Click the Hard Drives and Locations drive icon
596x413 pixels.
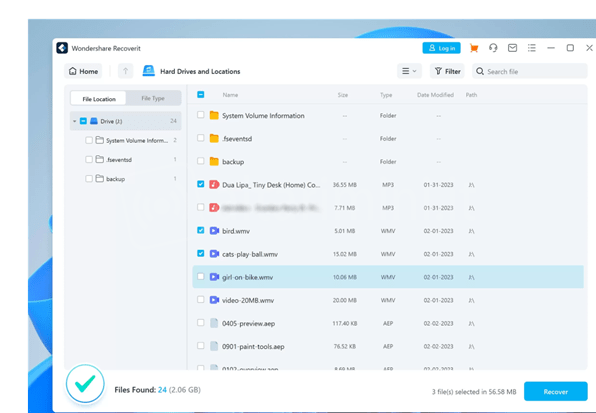[149, 71]
